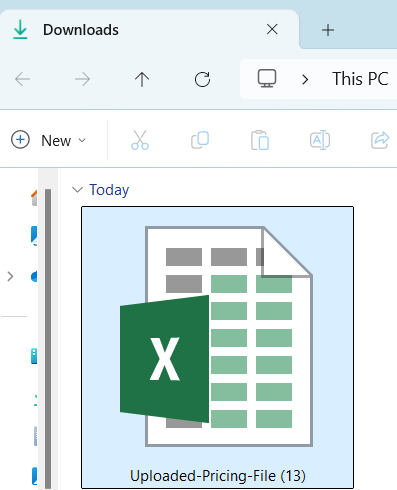Image resolution: width=397 pixels, height=490 pixels.
Task: Refresh the Downloads folder view
Action: pos(202,79)
